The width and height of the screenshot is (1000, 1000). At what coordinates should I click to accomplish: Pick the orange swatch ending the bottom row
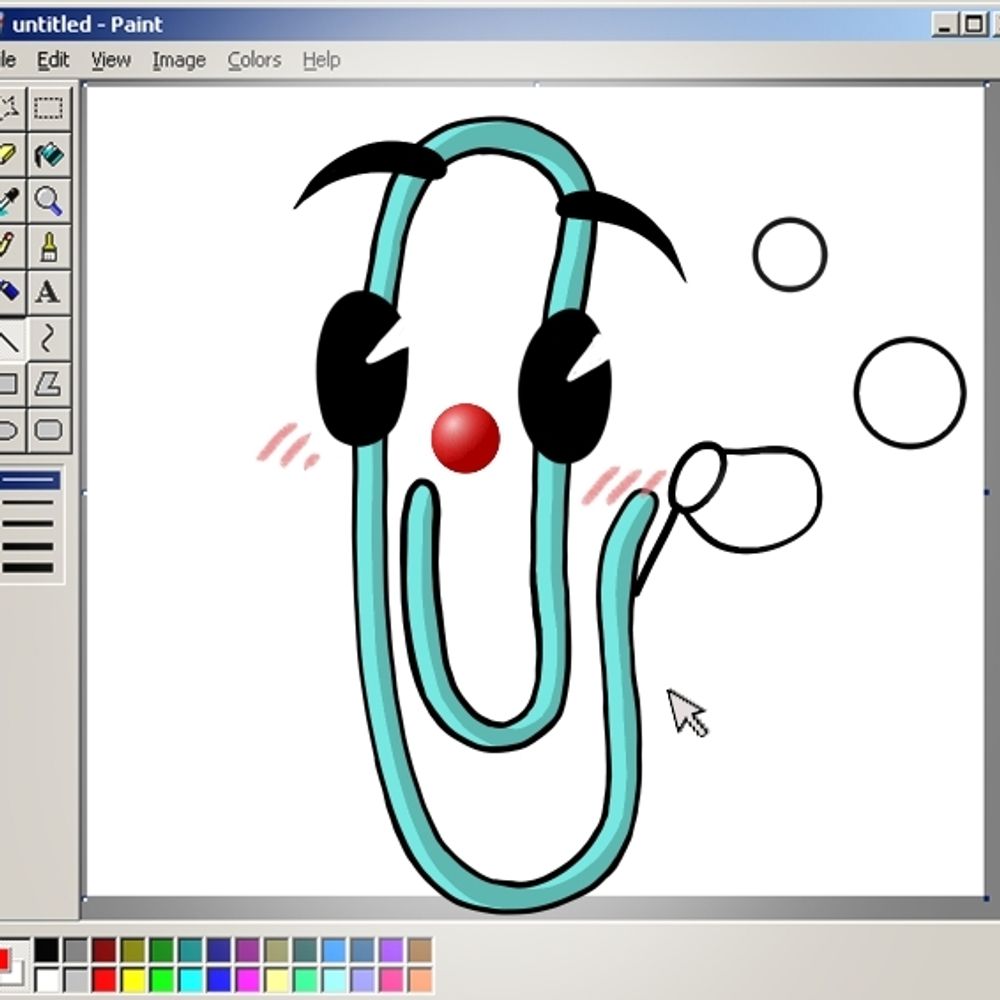[420, 980]
